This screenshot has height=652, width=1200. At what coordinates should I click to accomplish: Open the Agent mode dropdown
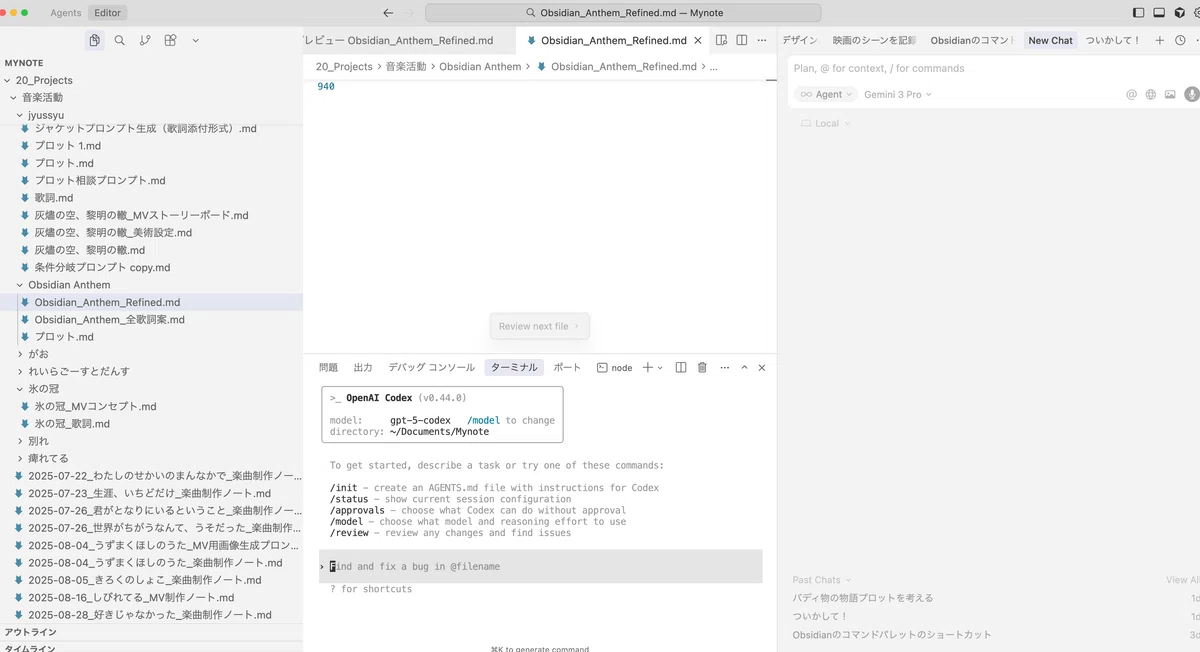827,94
